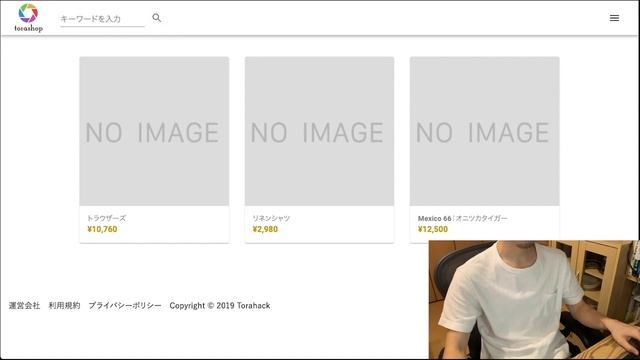Viewport: 640px width, 360px height.
Task: Click the ¥10,760 price
Action: tap(102, 229)
